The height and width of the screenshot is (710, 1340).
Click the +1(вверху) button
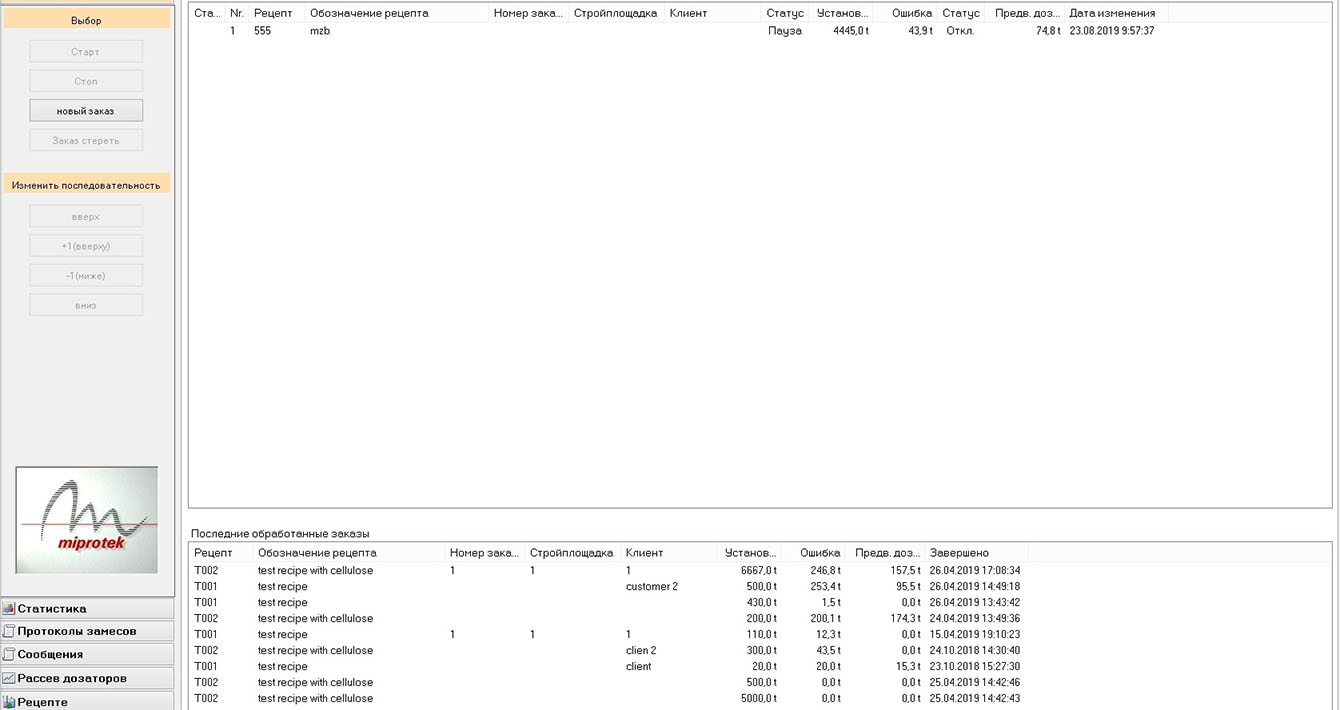pos(86,246)
